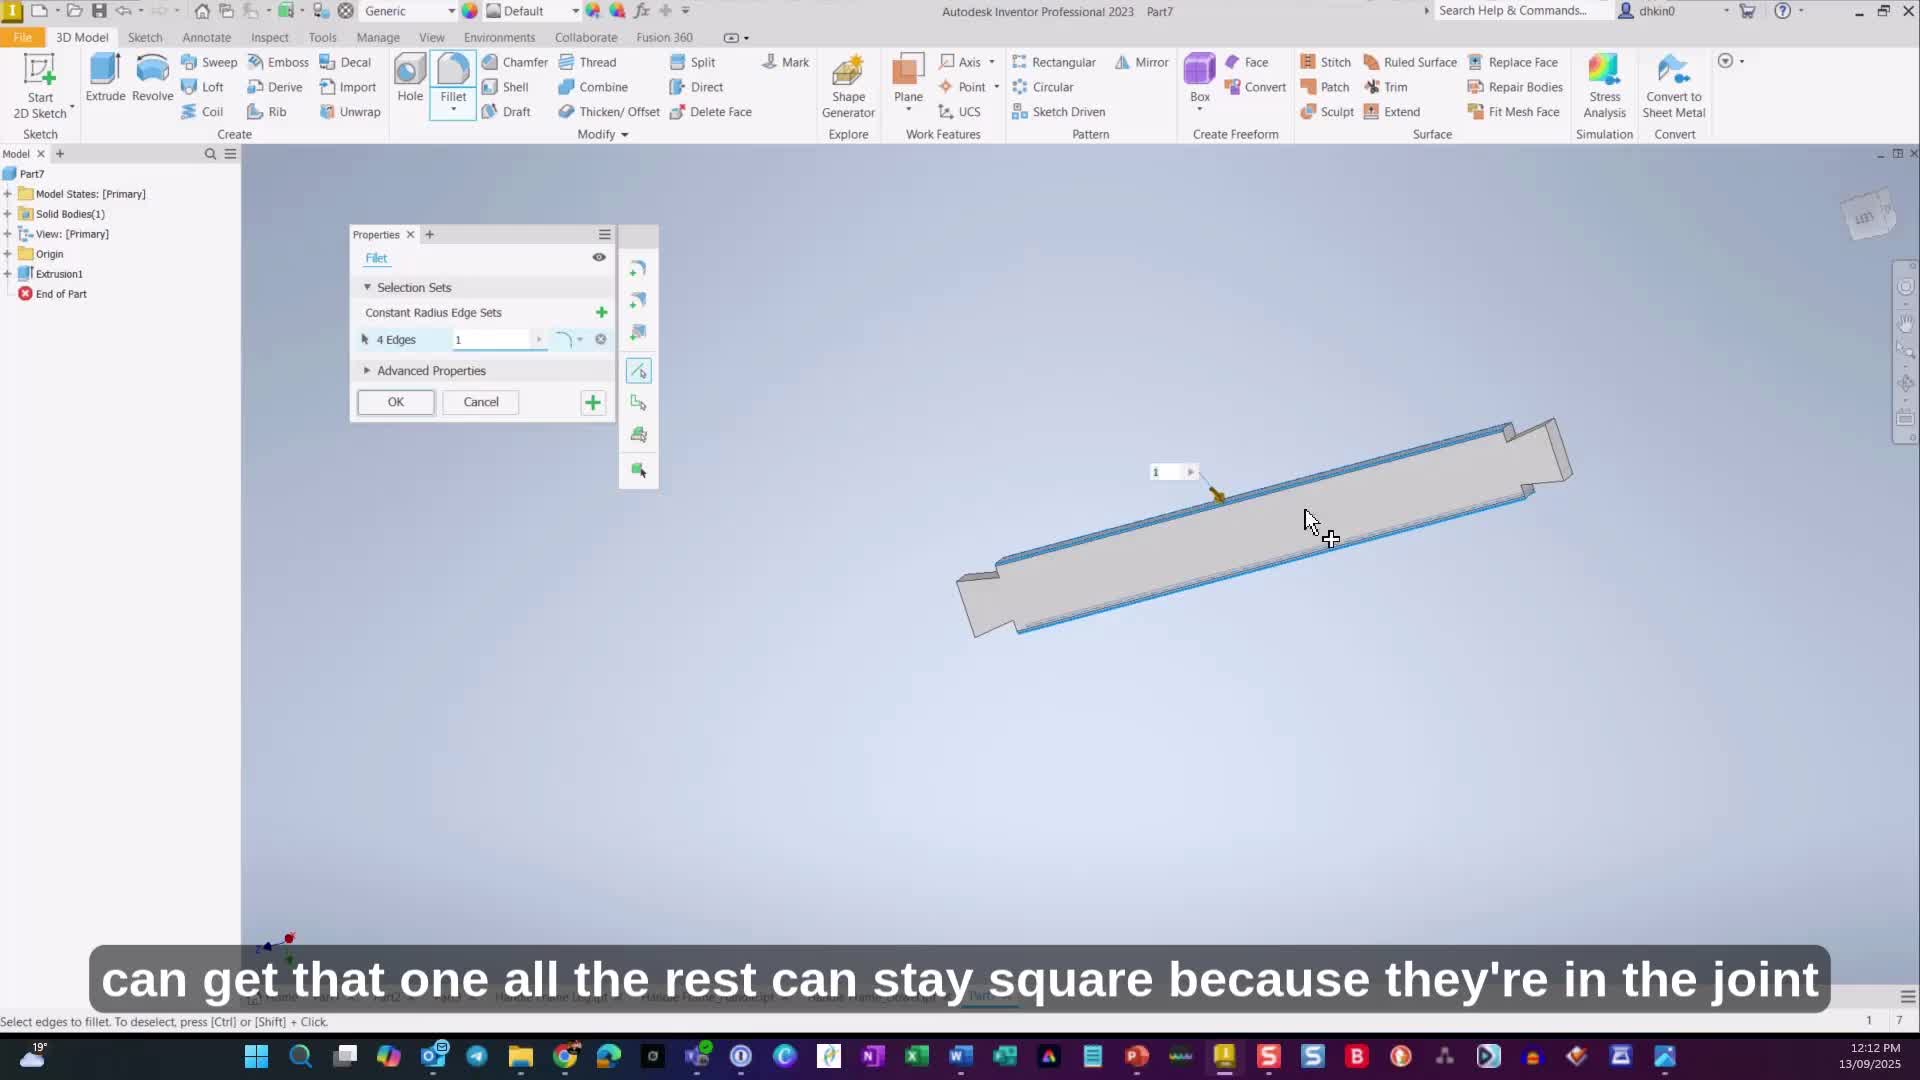Cancel the fillet operation
Image resolution: width=1920 pixels, height=1080 pixels.
tap(480, 402)
